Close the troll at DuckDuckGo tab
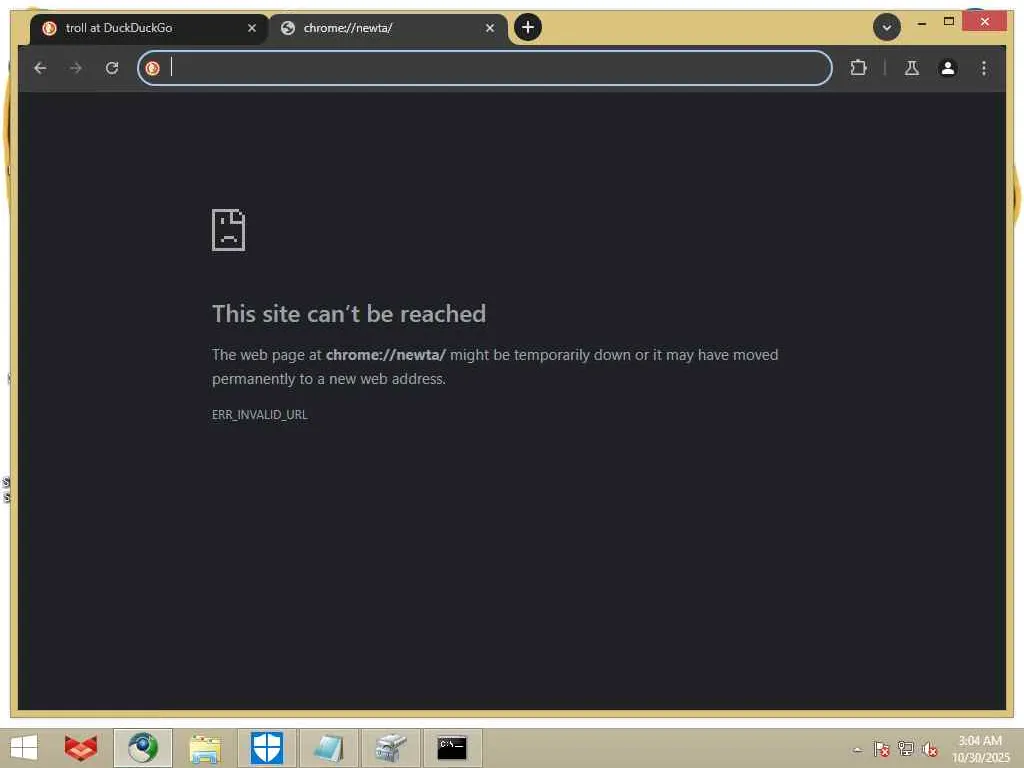Viewport: 1024px width, 768px height. click(x=251, y=28)
